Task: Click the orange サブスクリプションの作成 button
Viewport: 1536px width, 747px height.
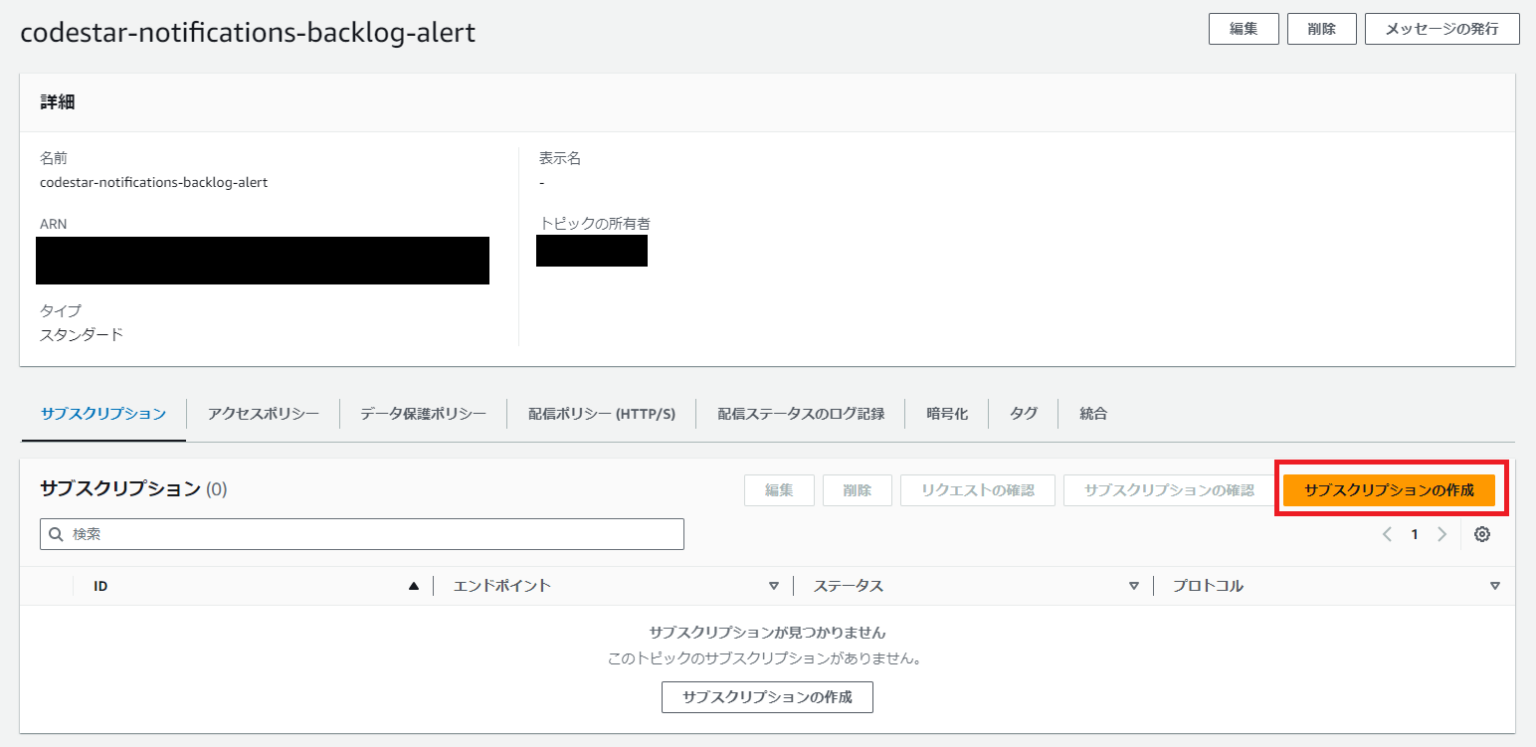Action: (x=1390, y=490)
